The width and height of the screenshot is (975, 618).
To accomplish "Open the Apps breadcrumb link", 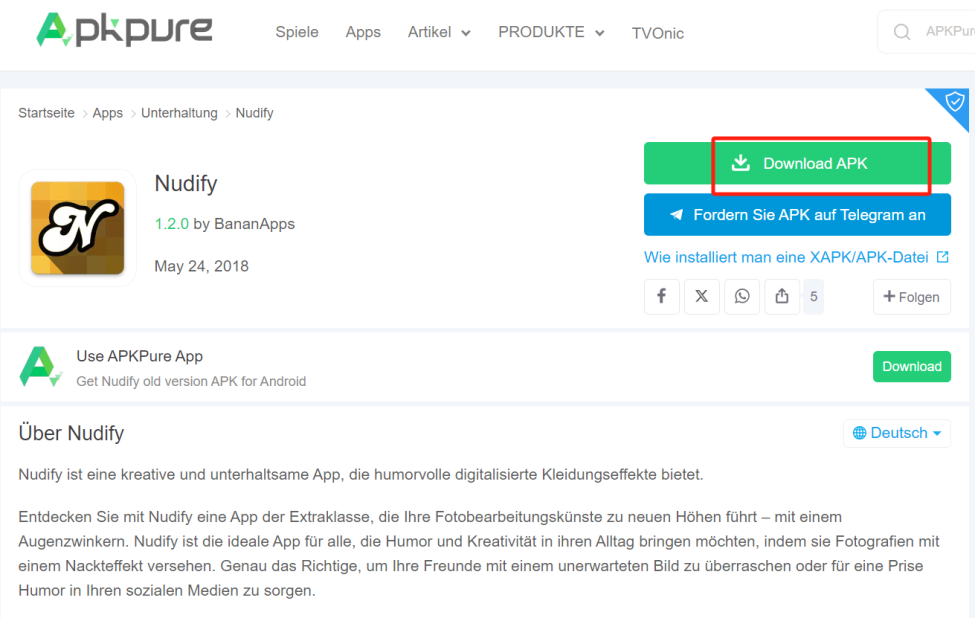I will (x=108, y=113).
